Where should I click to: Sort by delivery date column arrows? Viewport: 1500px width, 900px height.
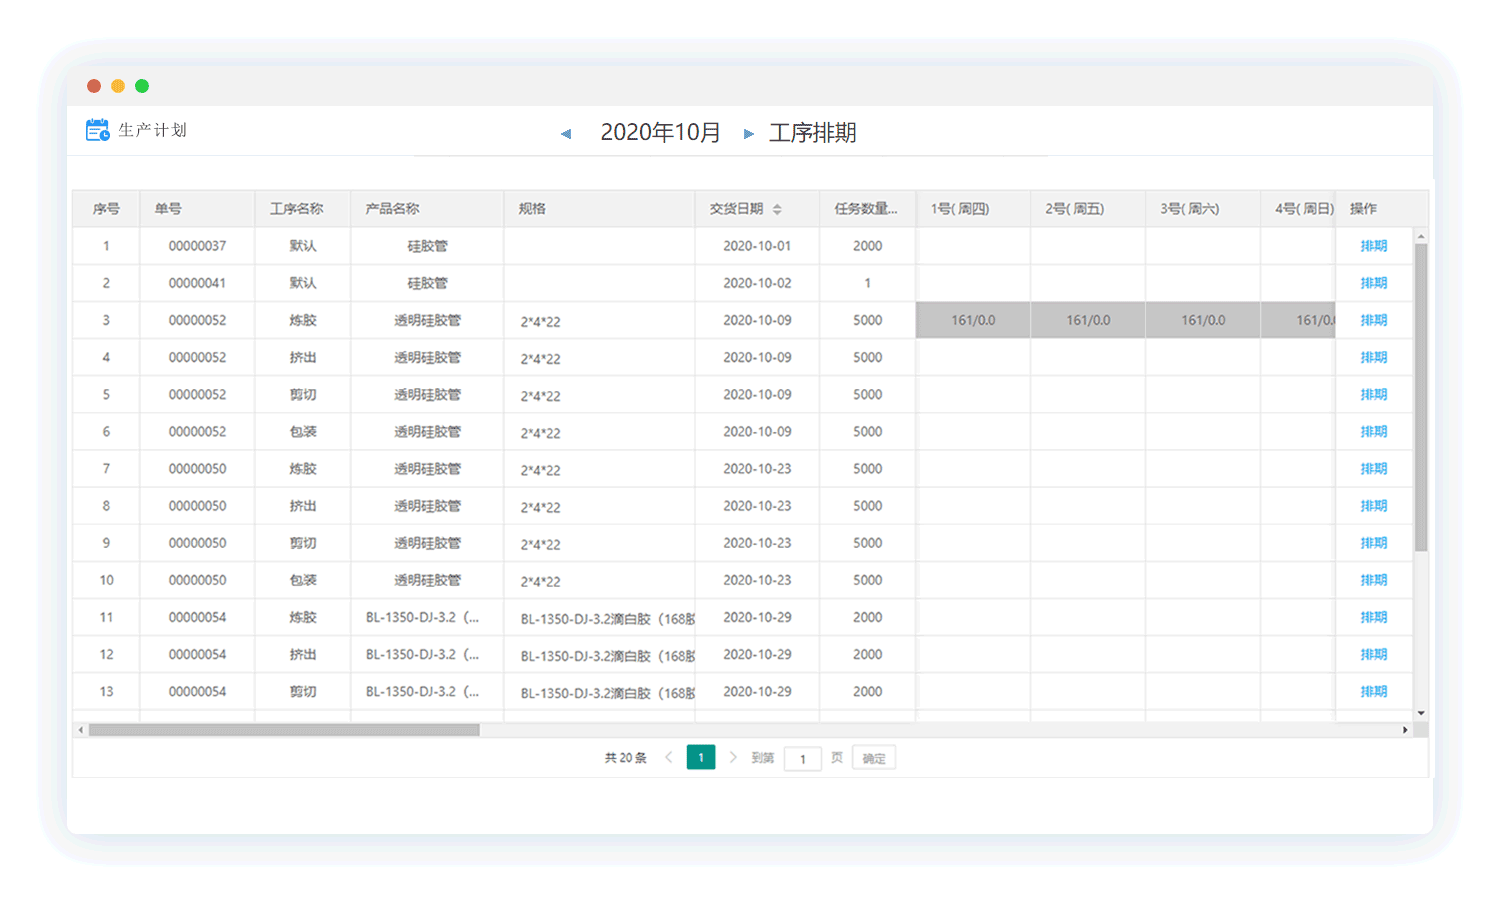pos(777,209)
